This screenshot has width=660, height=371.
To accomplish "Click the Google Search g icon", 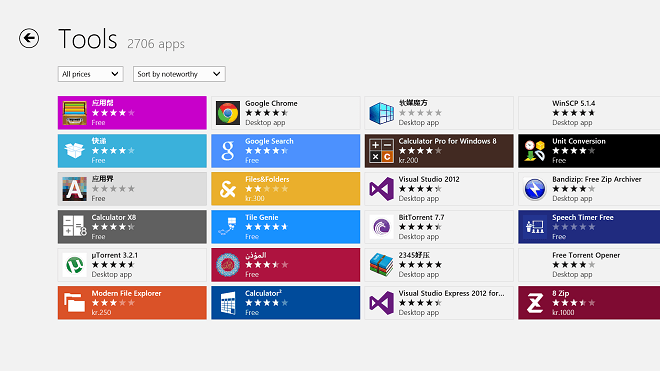I will 228,151.
